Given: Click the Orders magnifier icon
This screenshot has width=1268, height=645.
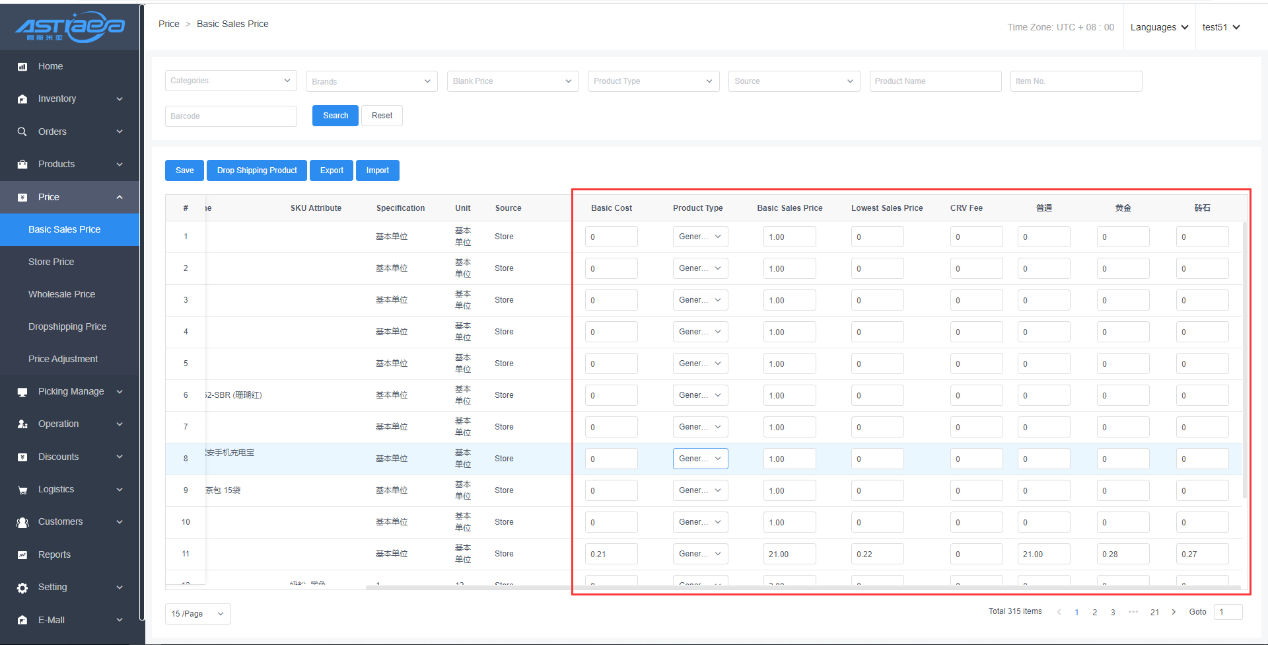Looking at the screenshot, I should tap(22, 132).
